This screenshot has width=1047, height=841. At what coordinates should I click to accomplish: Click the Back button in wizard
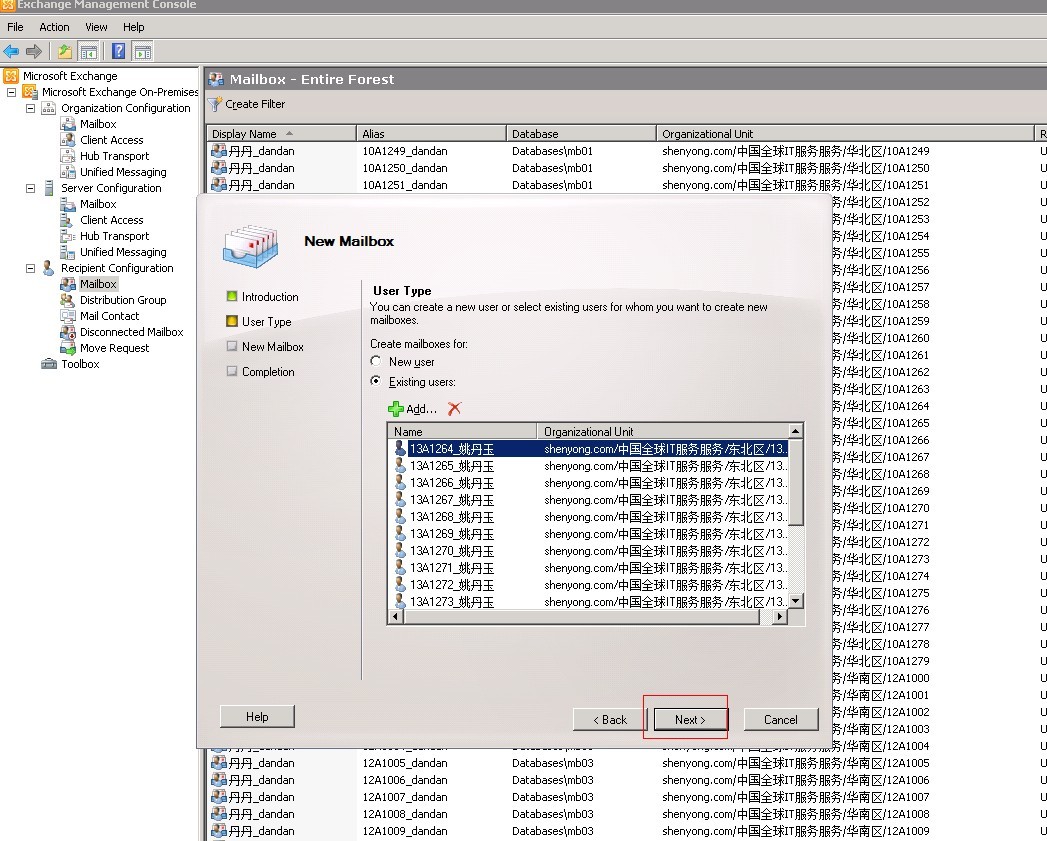click(610, 719)
